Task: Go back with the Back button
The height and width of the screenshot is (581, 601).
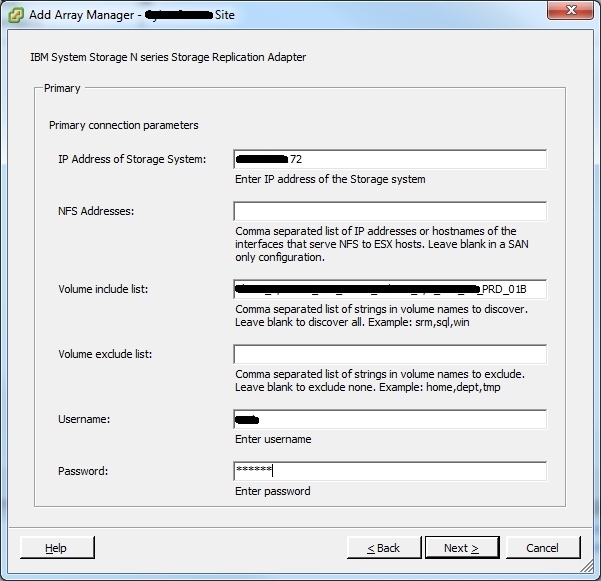Action: [383, 548]
